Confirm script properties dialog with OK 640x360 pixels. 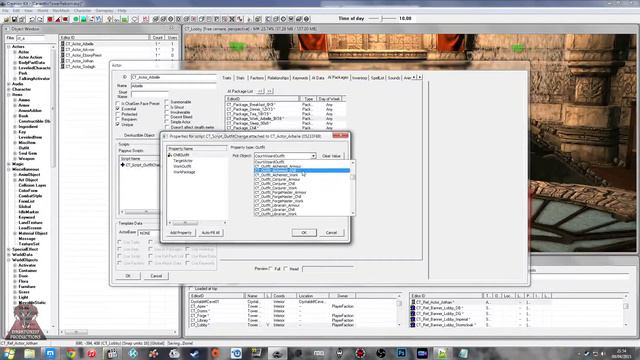pos(304,233)
